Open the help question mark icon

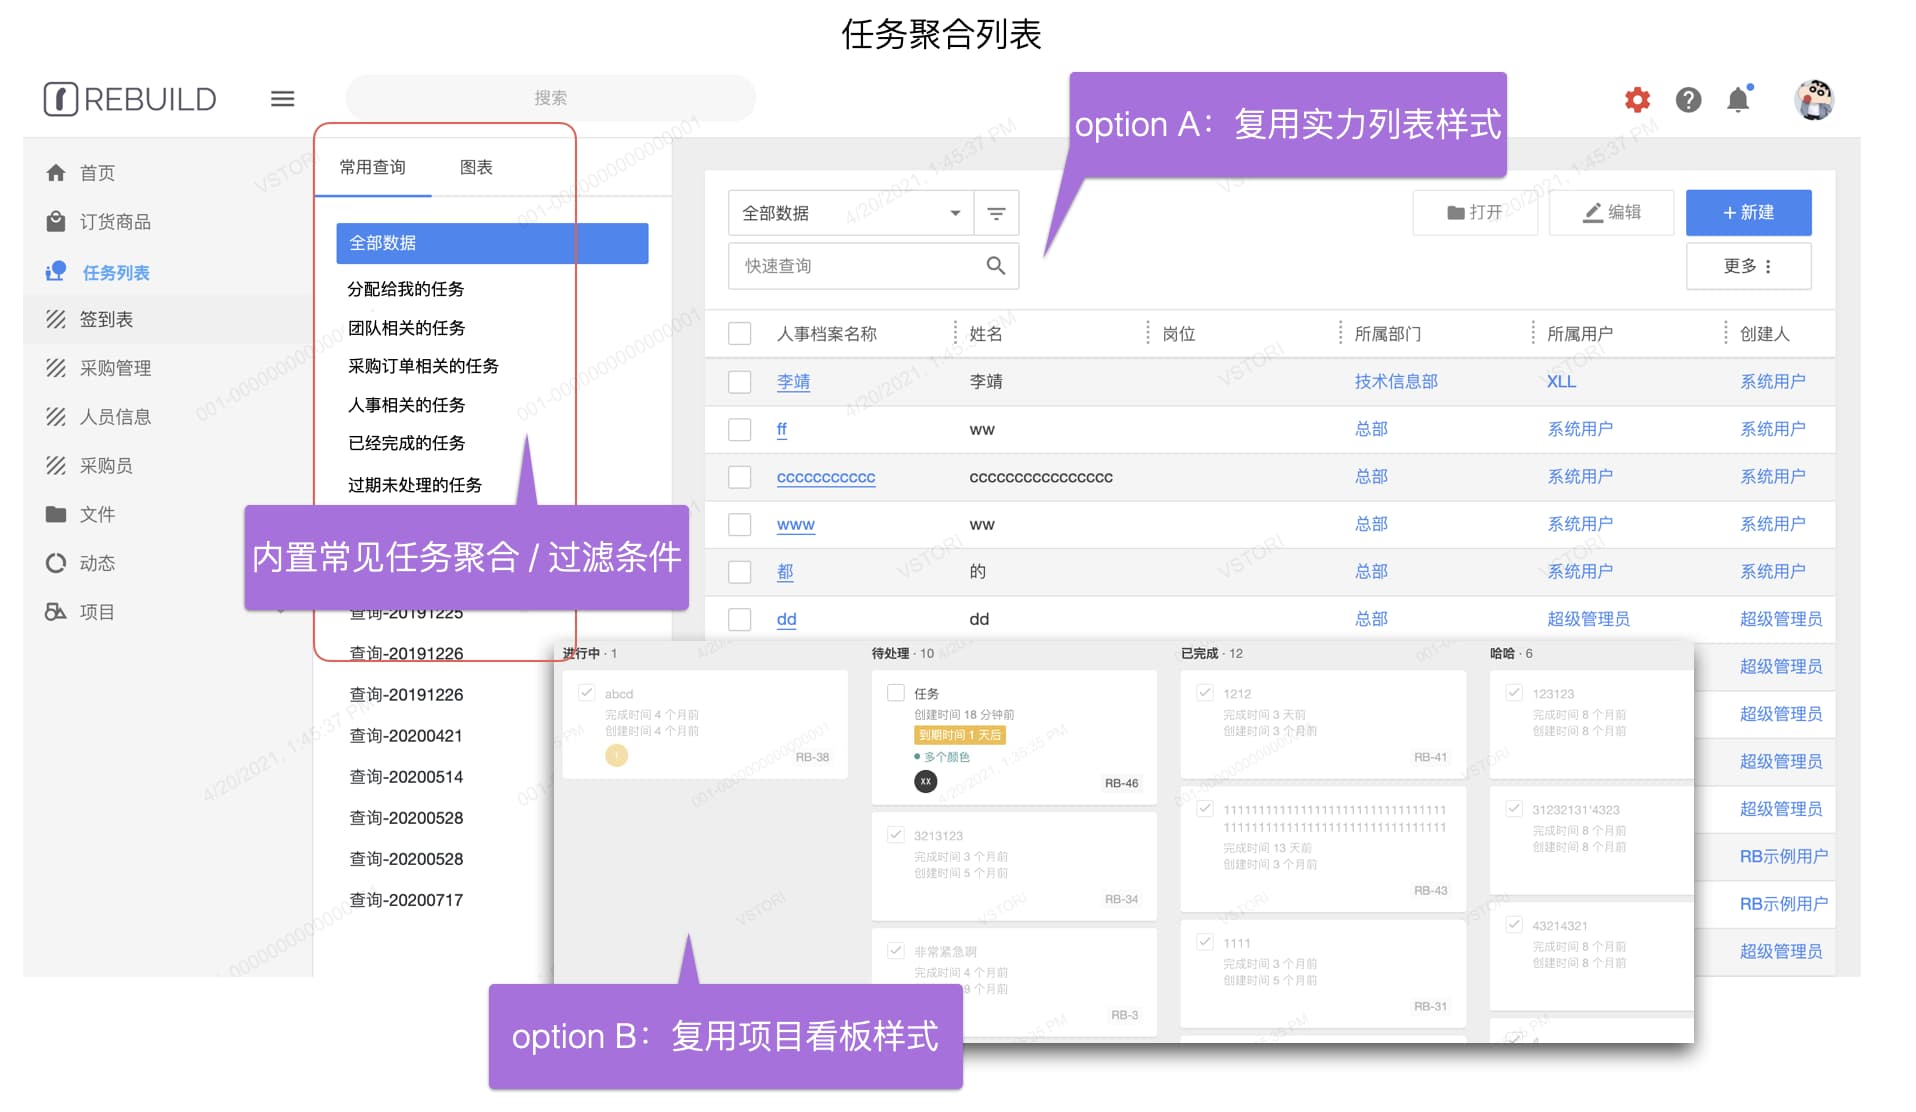point(1688,99)
